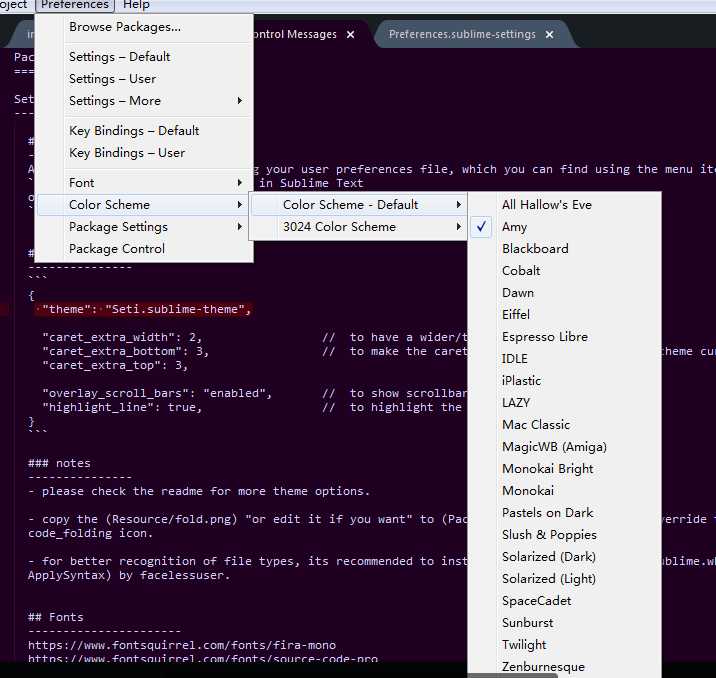The image size is (716, 678).
Task: Choose Eiffel color scheme
Action: (x=564, y=314)
